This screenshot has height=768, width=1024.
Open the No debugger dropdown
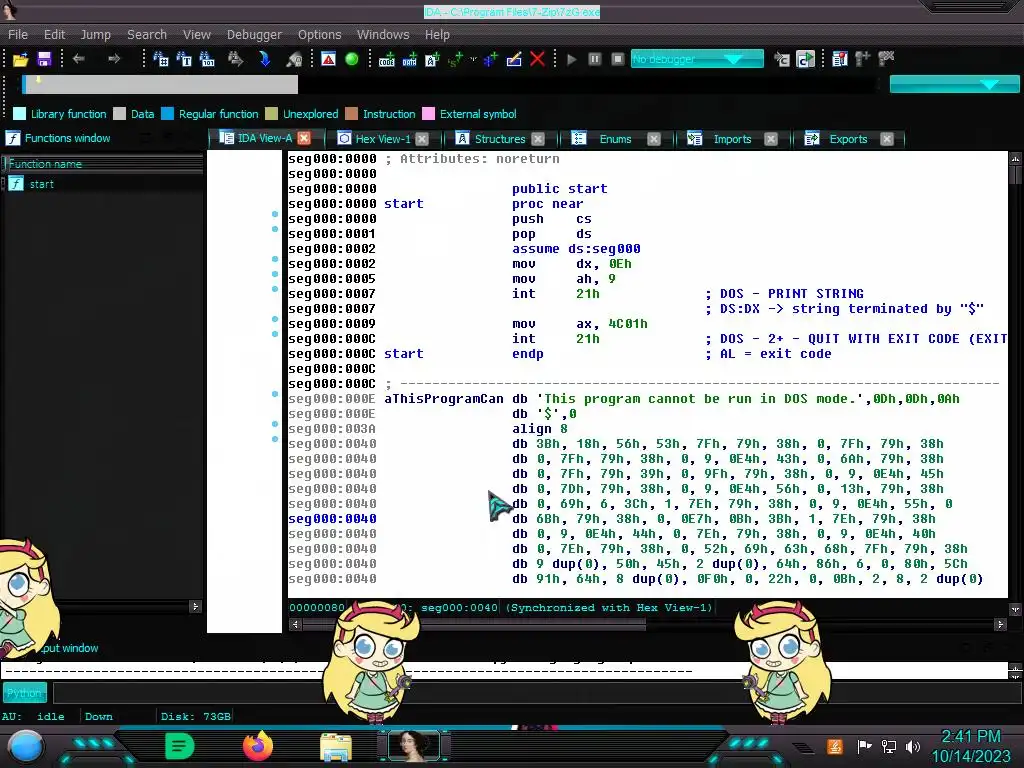[697, 59]
